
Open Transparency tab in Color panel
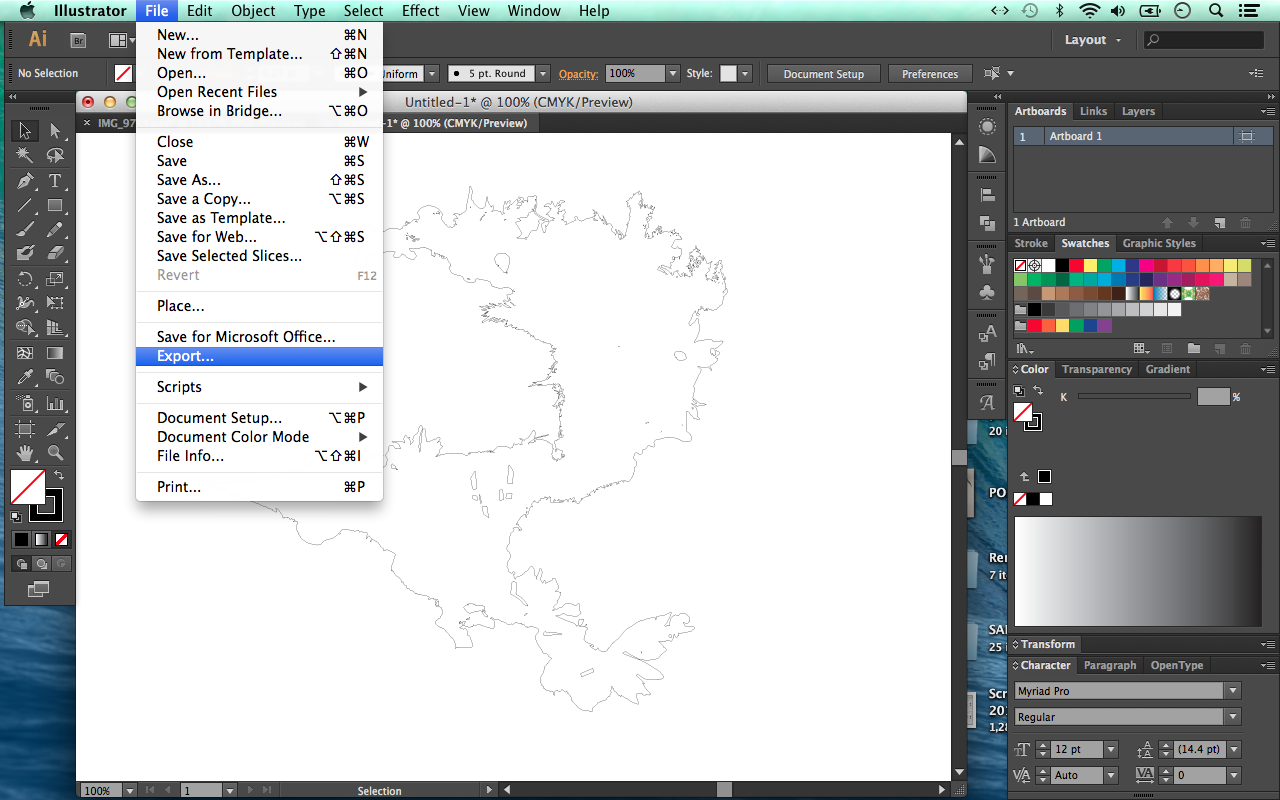[x=1097, y=369]
